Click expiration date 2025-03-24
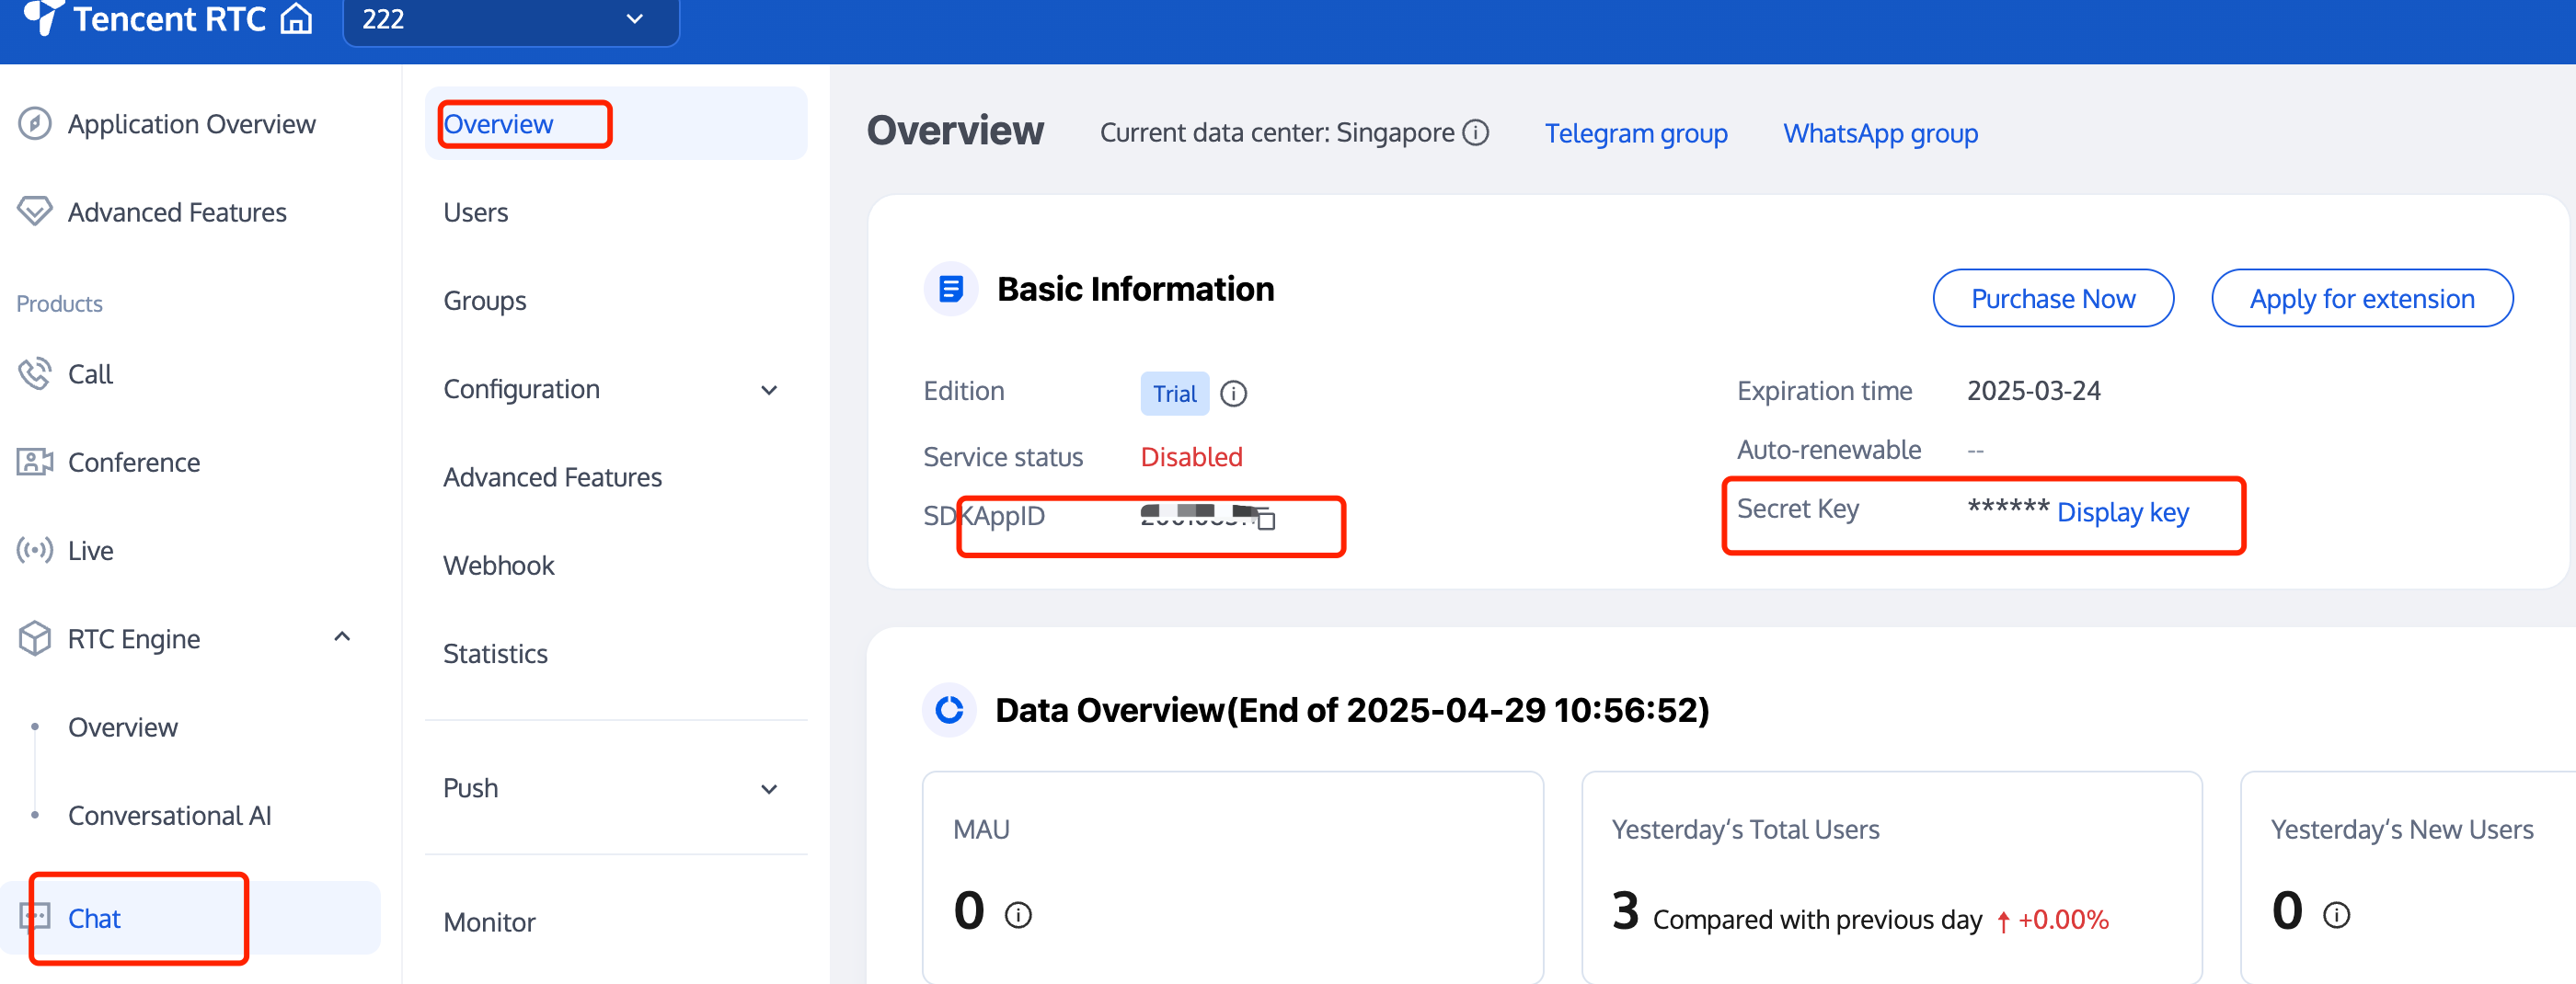The image size is (2576, 984). click(x=2033, y=390)
